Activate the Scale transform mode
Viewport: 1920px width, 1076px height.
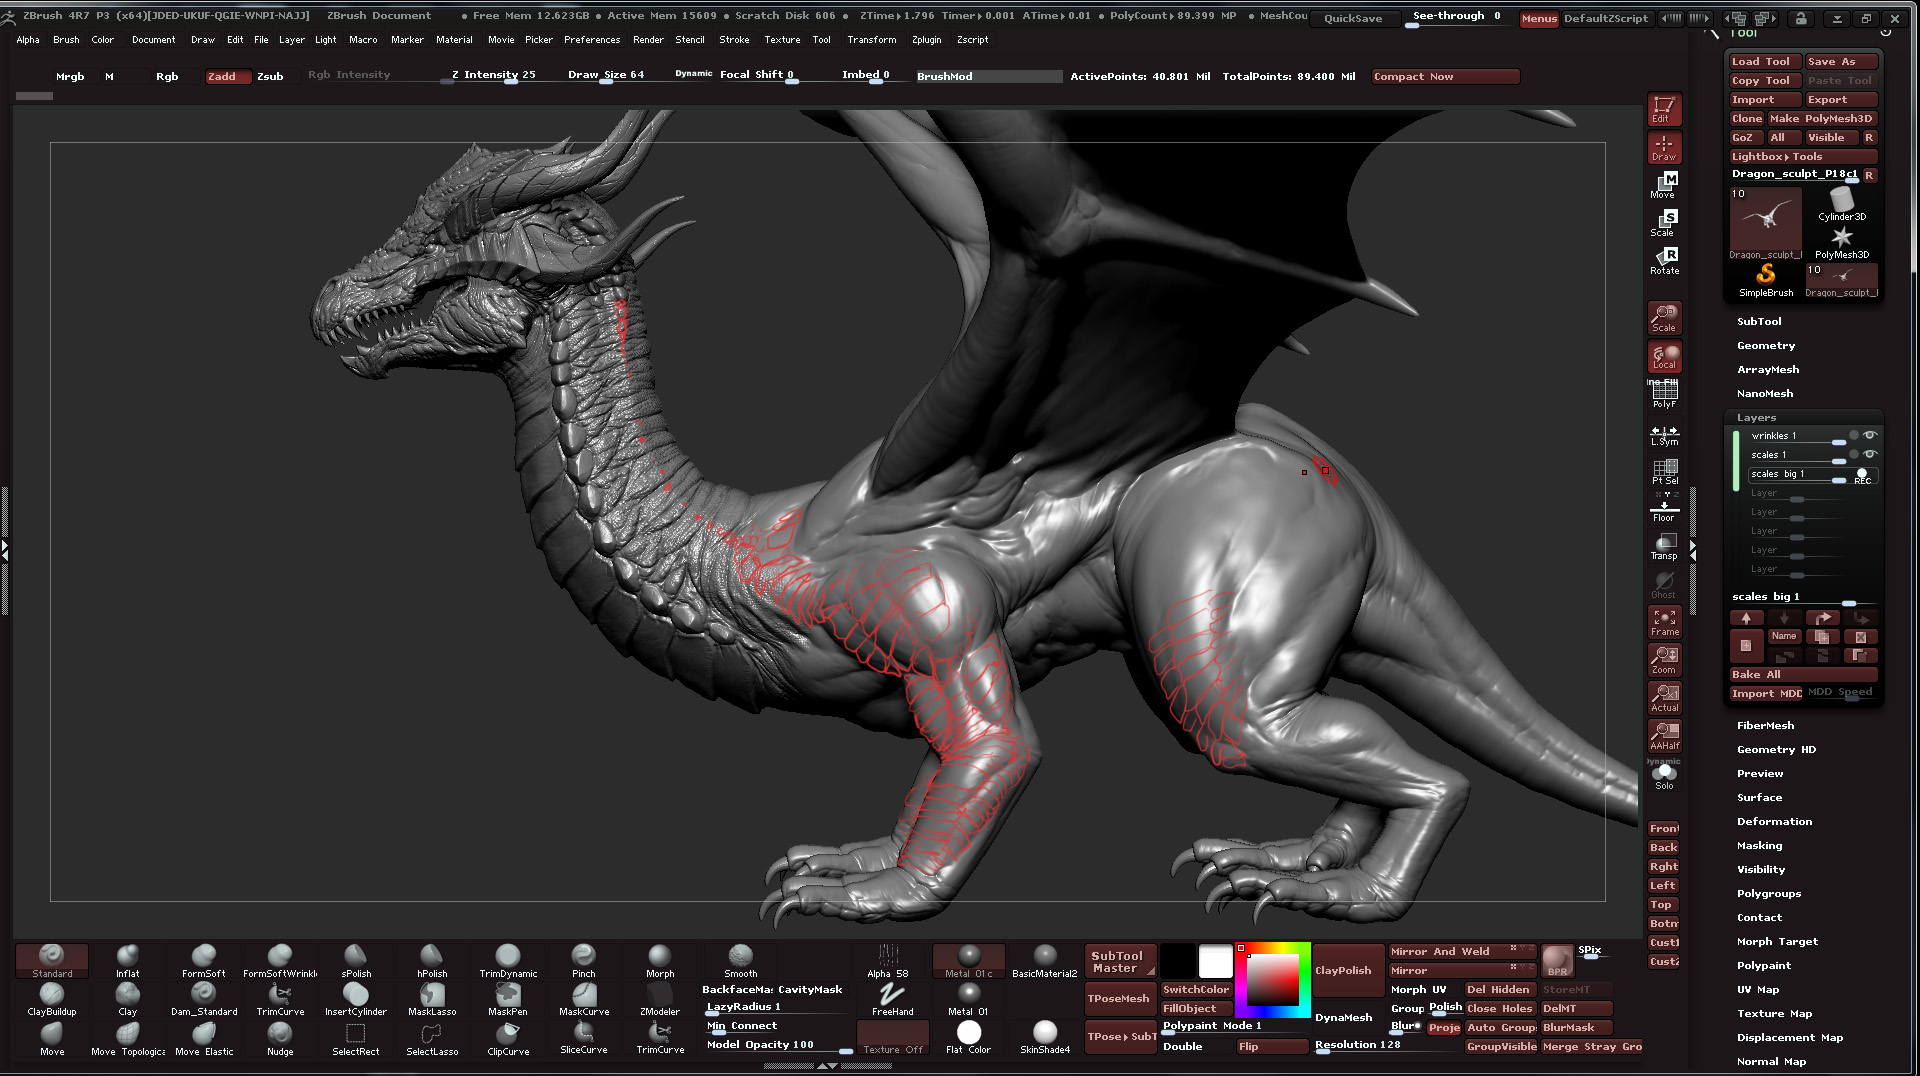[x=1665, y=223]
